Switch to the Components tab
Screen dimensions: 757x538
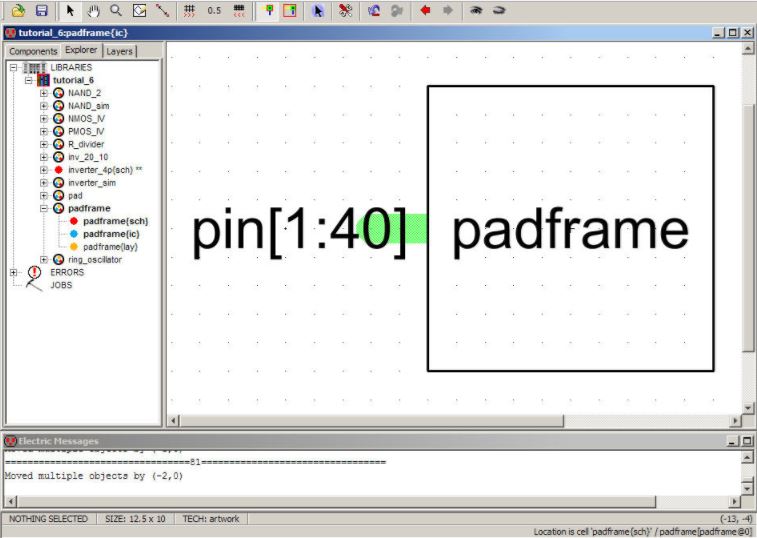(33, 51)
